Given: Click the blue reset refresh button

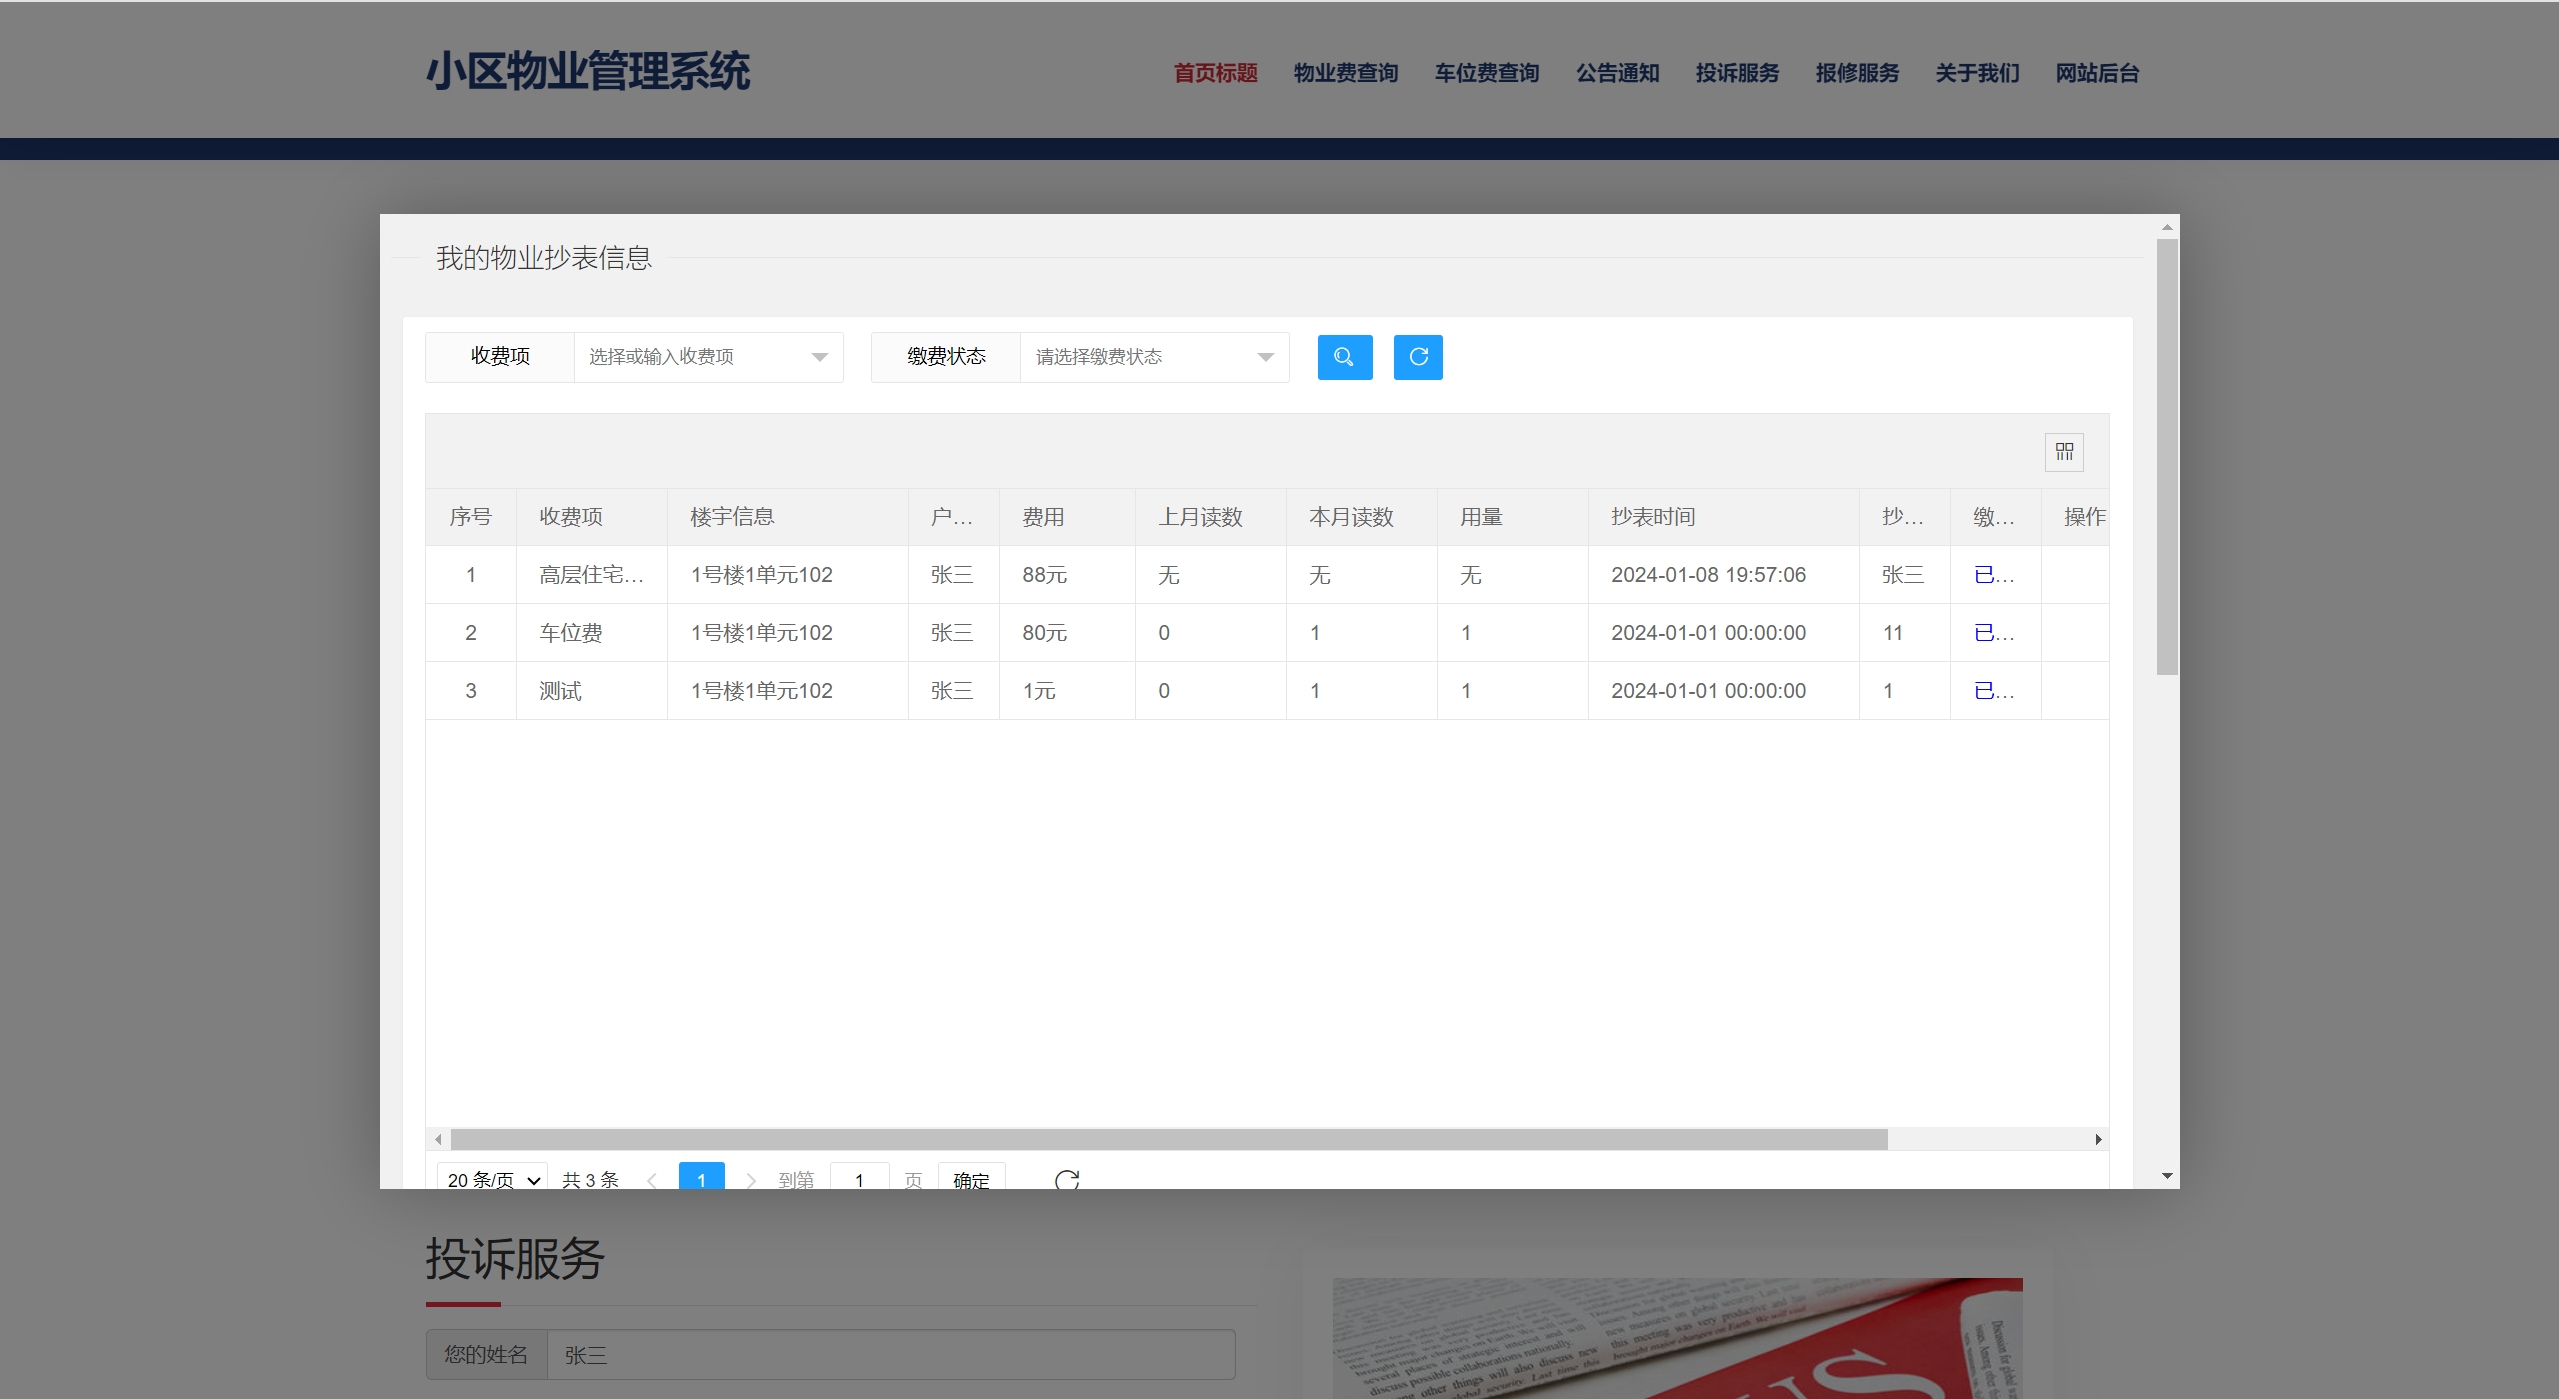Looking at the screenshot, I should [1417, 357].
